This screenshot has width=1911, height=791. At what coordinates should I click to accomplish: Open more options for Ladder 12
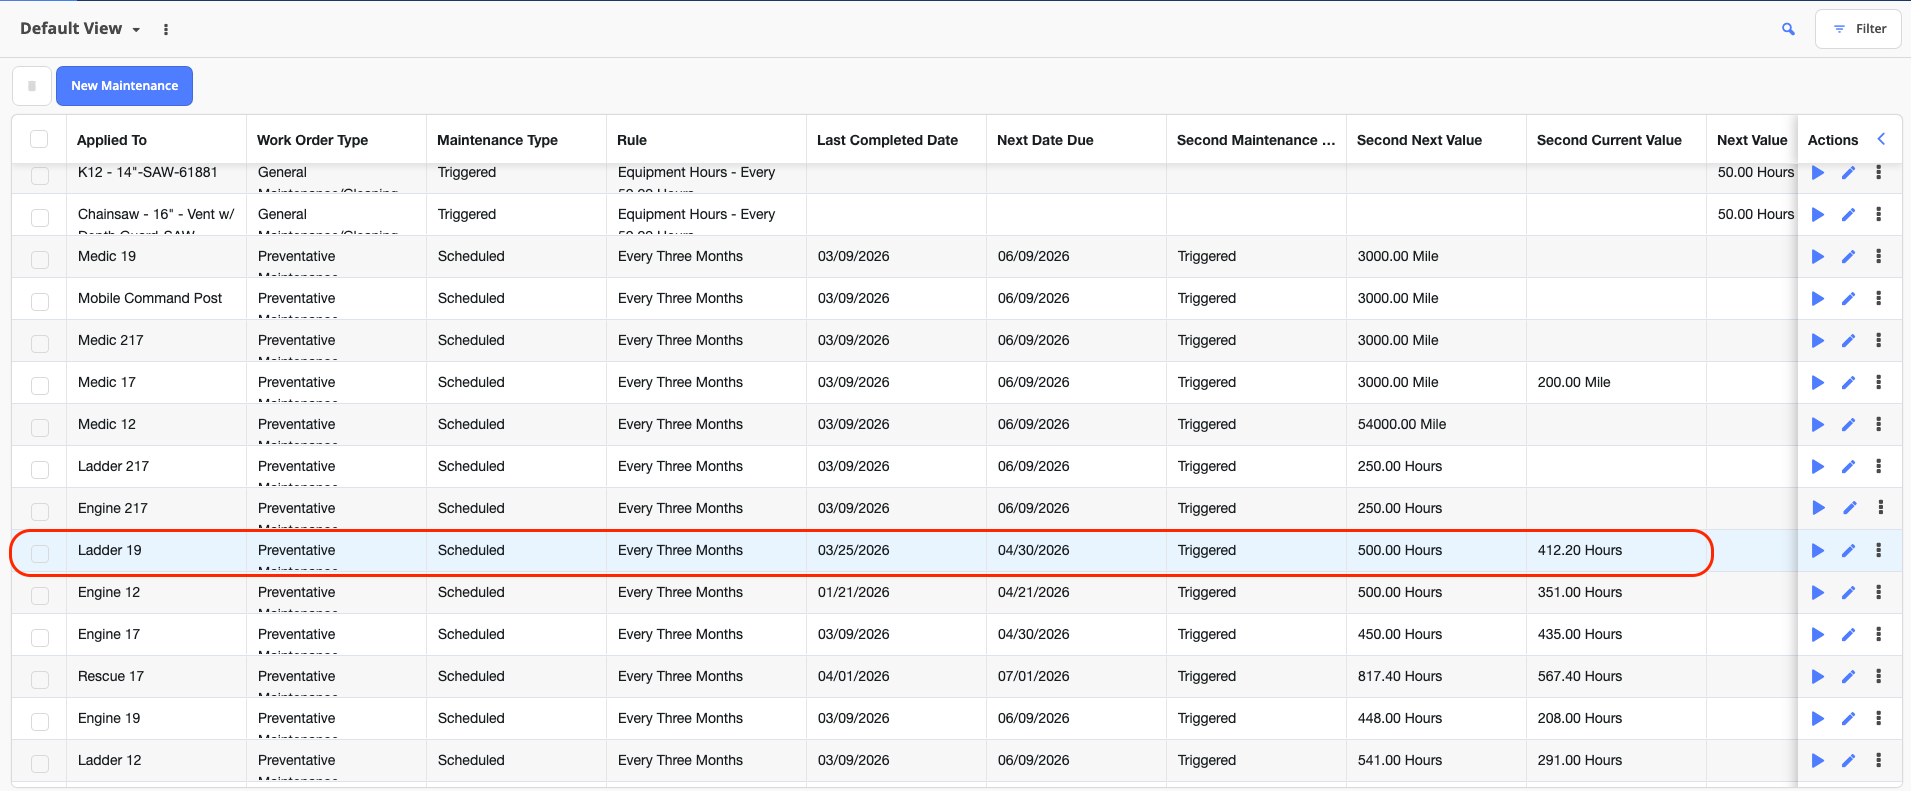[x=1879, y=761]
